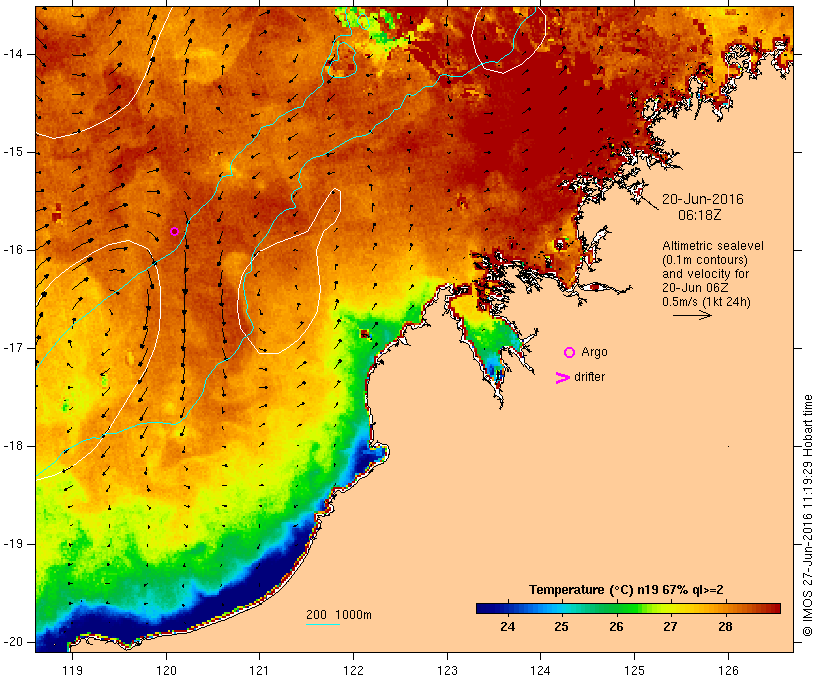
Task: Click longitude label 123
Action: point(447,671)
